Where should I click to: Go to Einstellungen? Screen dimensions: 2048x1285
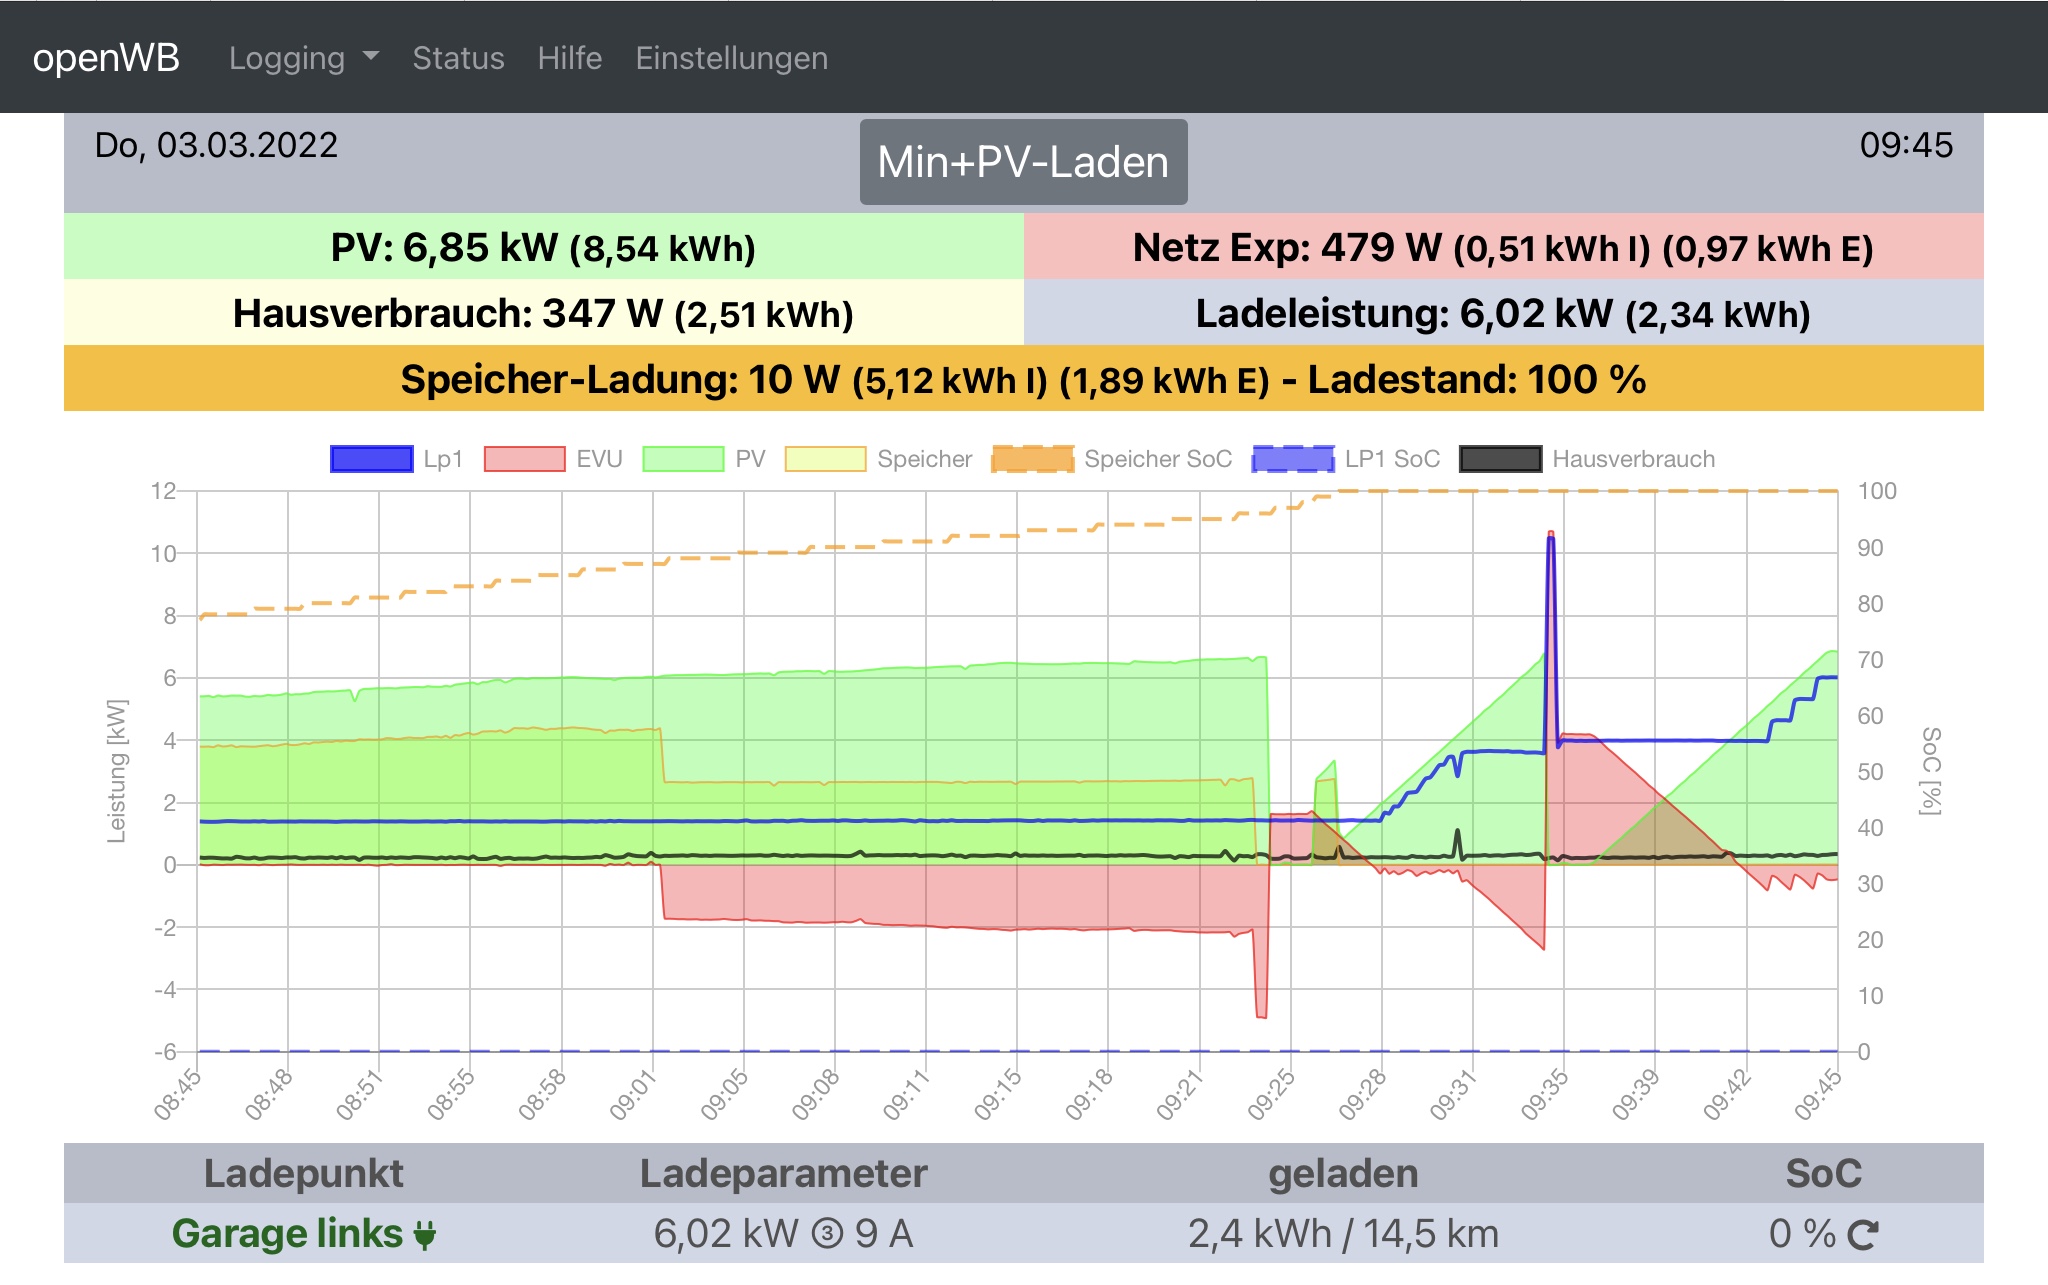pos(732,58)
